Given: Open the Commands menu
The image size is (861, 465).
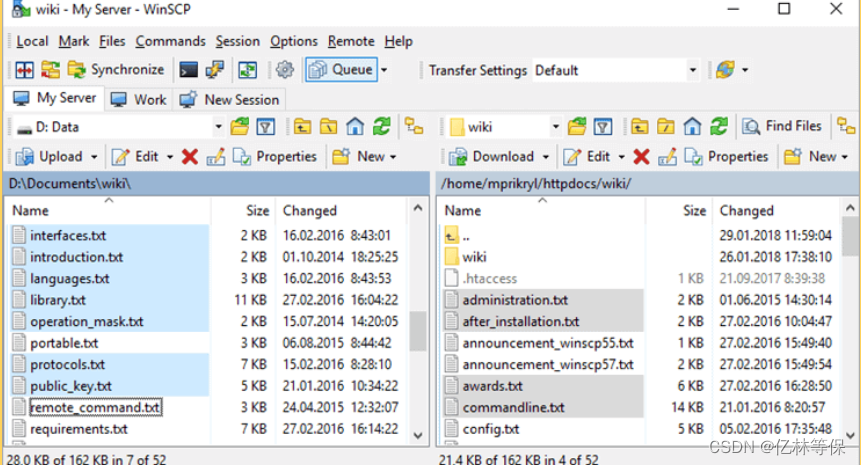Looking at the screenshot, I should [170, 41].
